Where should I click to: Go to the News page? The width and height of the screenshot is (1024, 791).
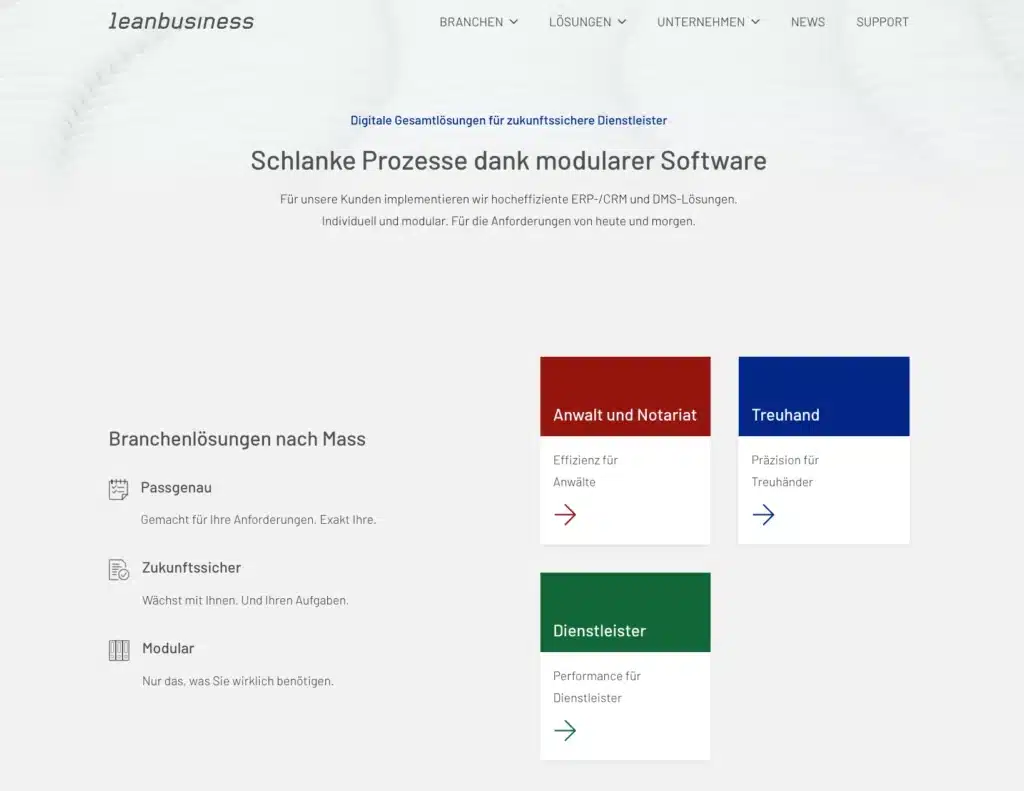point(807,22)
